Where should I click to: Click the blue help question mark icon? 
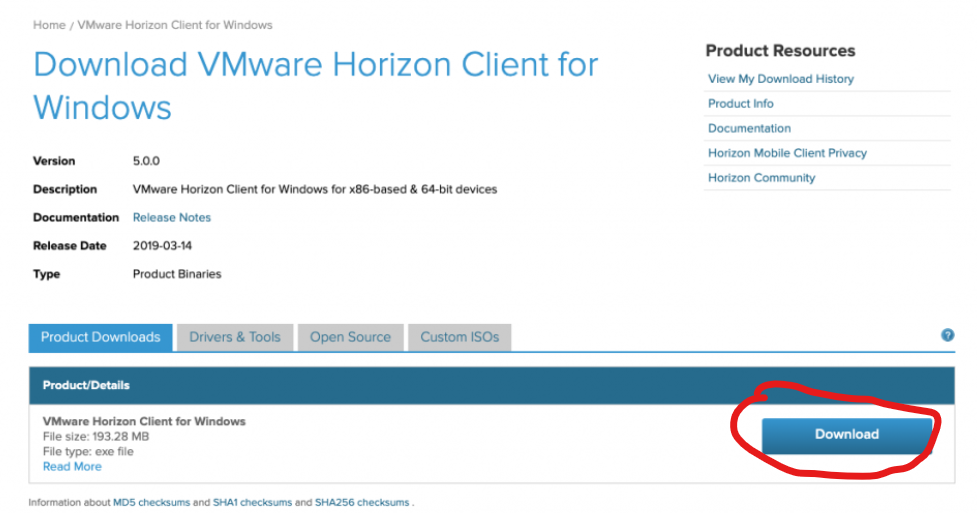947,335
